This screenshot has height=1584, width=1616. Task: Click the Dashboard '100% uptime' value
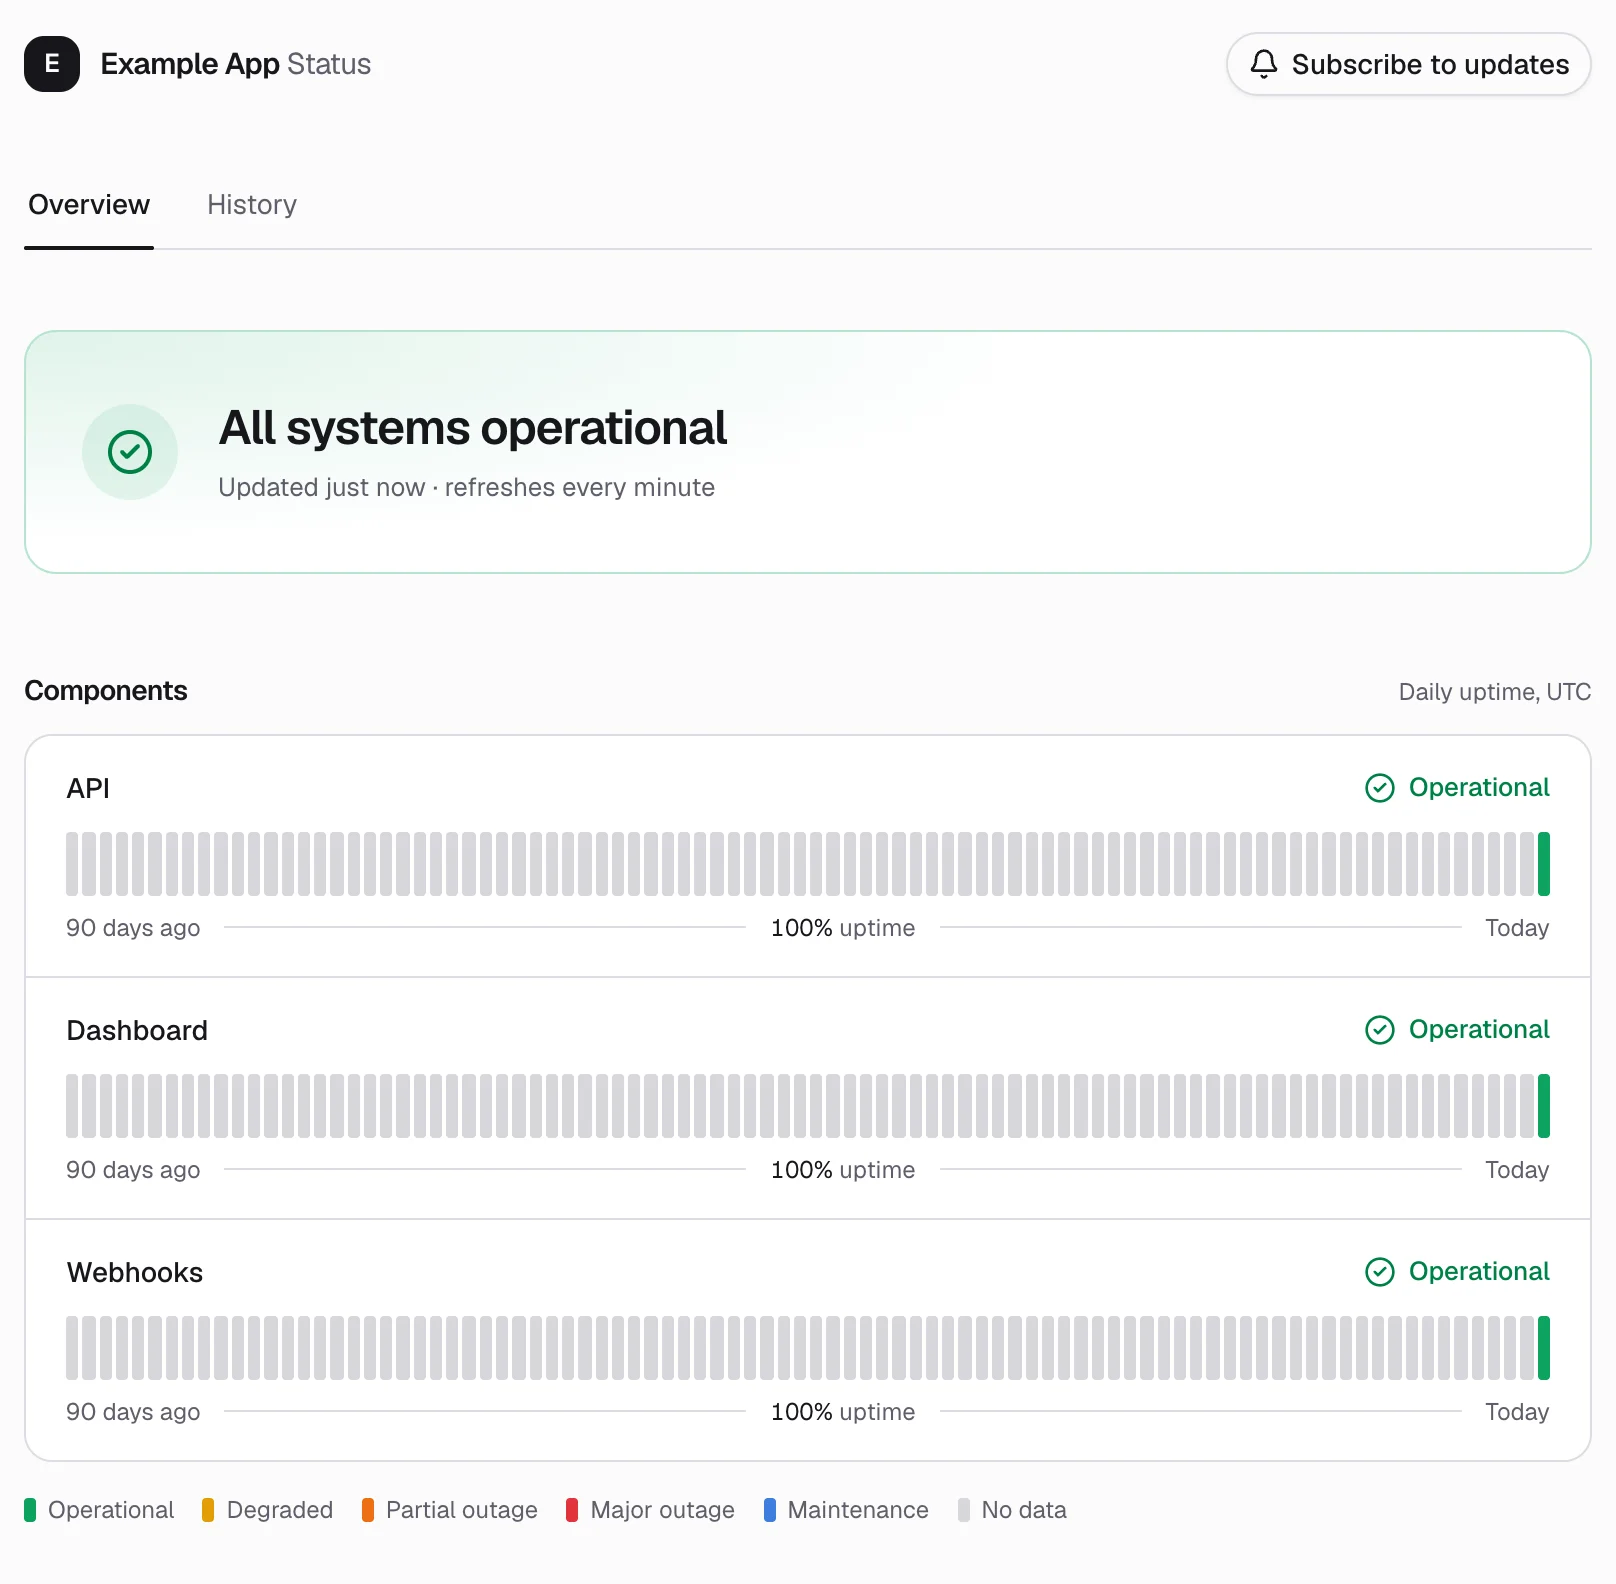843,1170
